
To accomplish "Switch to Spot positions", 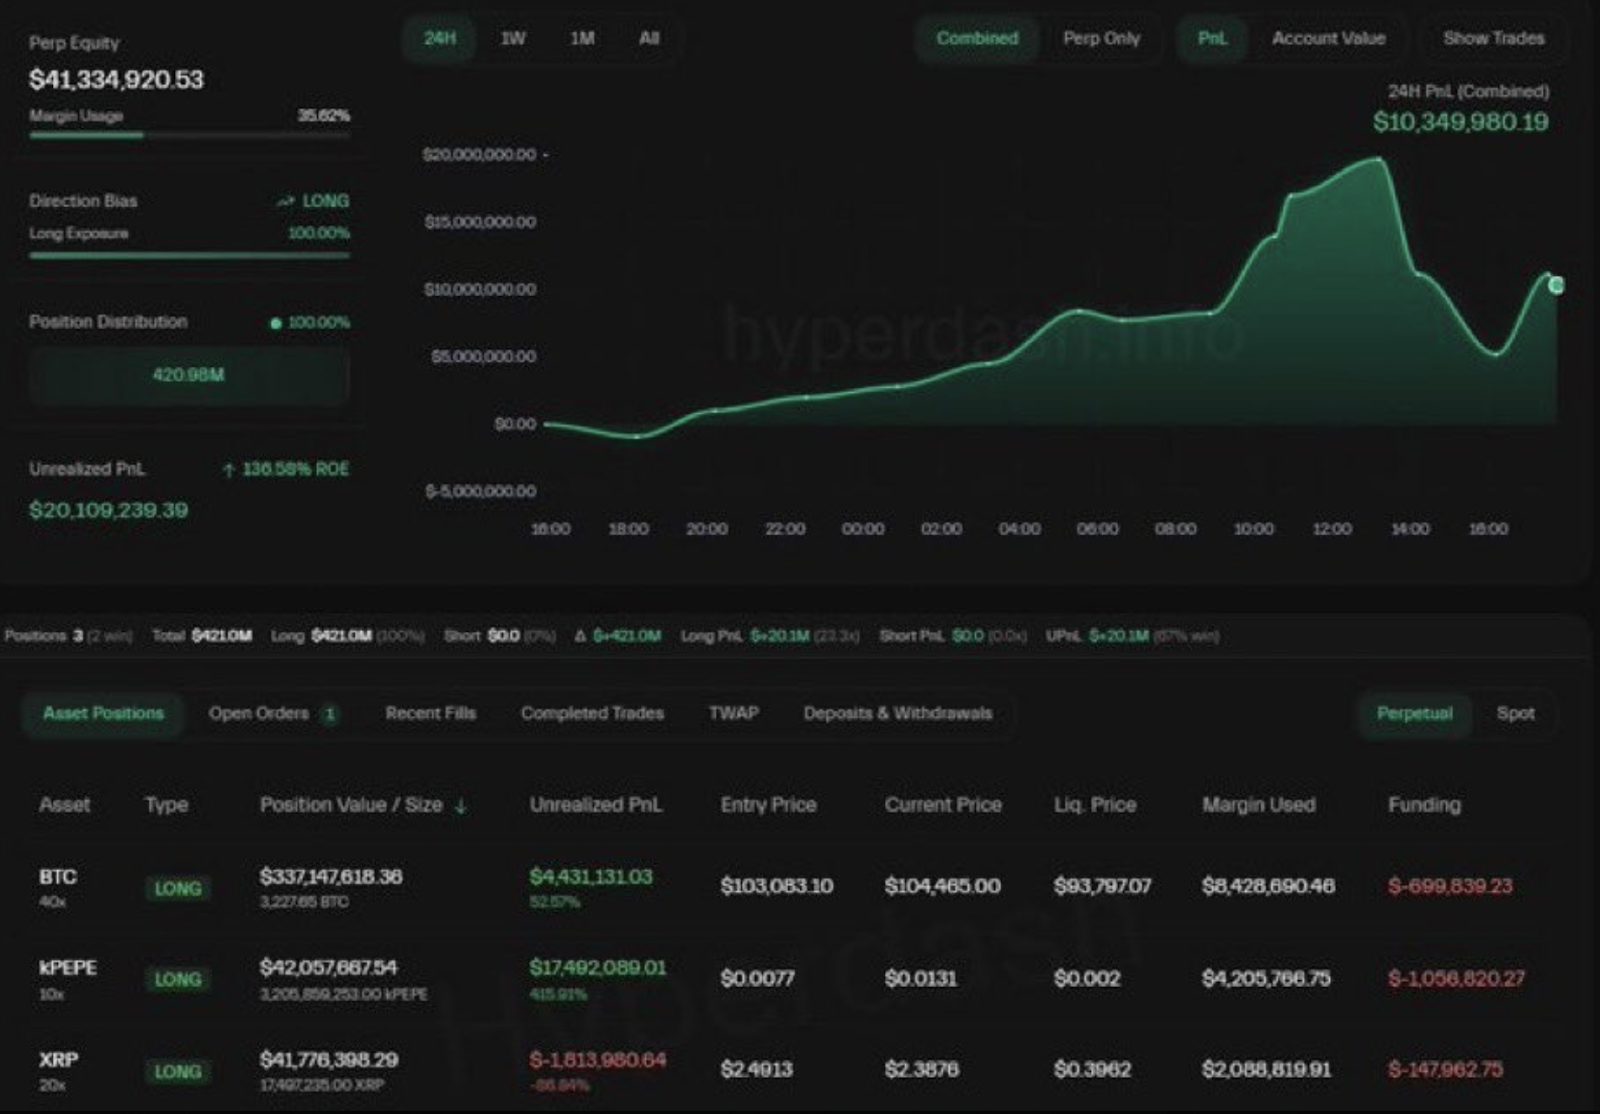I will point(1515,713).
